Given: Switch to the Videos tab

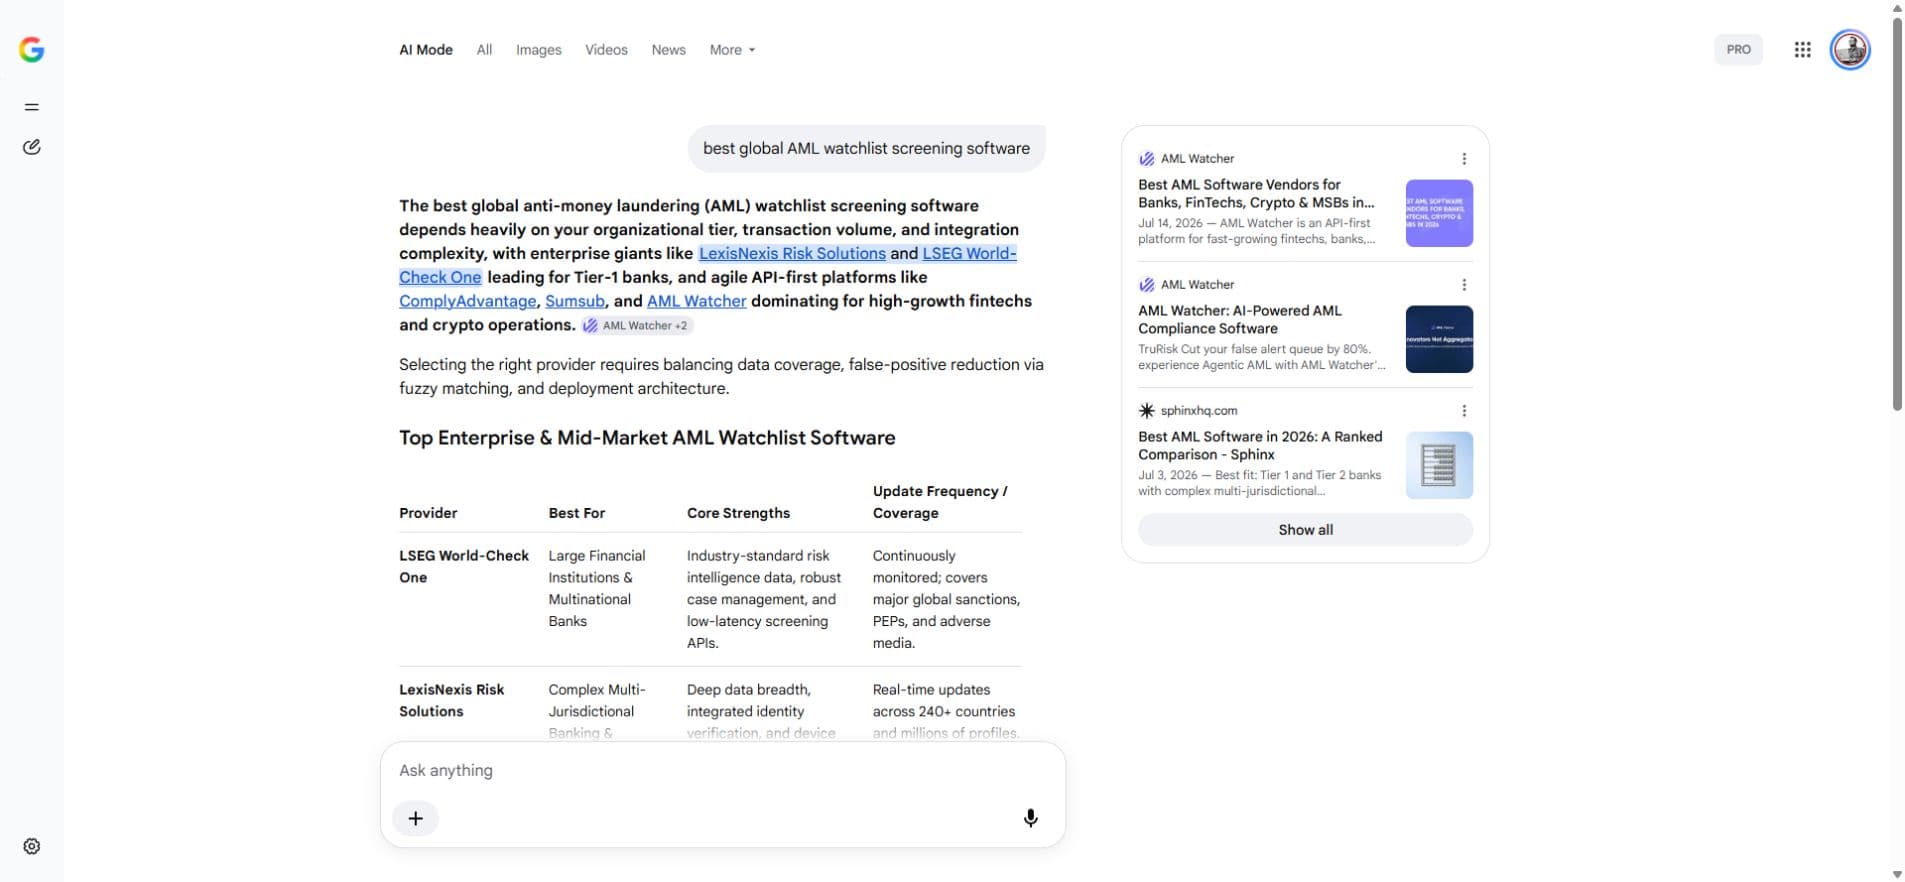Looking at the screenshot, I should point(606,50).
